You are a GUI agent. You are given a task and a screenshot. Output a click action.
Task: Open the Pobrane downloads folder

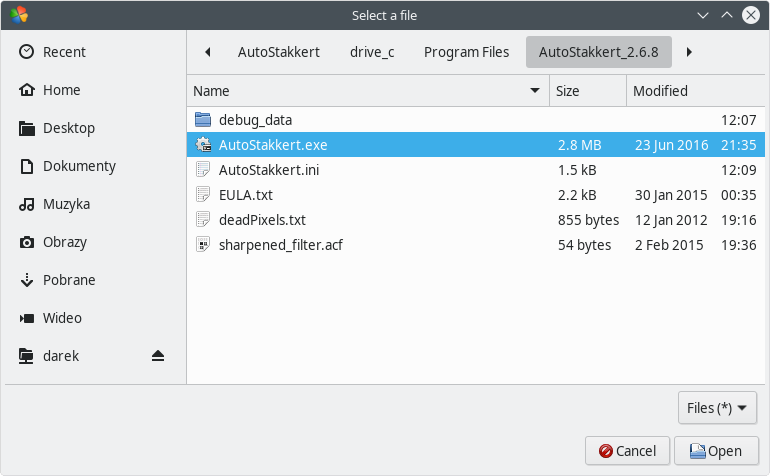coord(93,280)
